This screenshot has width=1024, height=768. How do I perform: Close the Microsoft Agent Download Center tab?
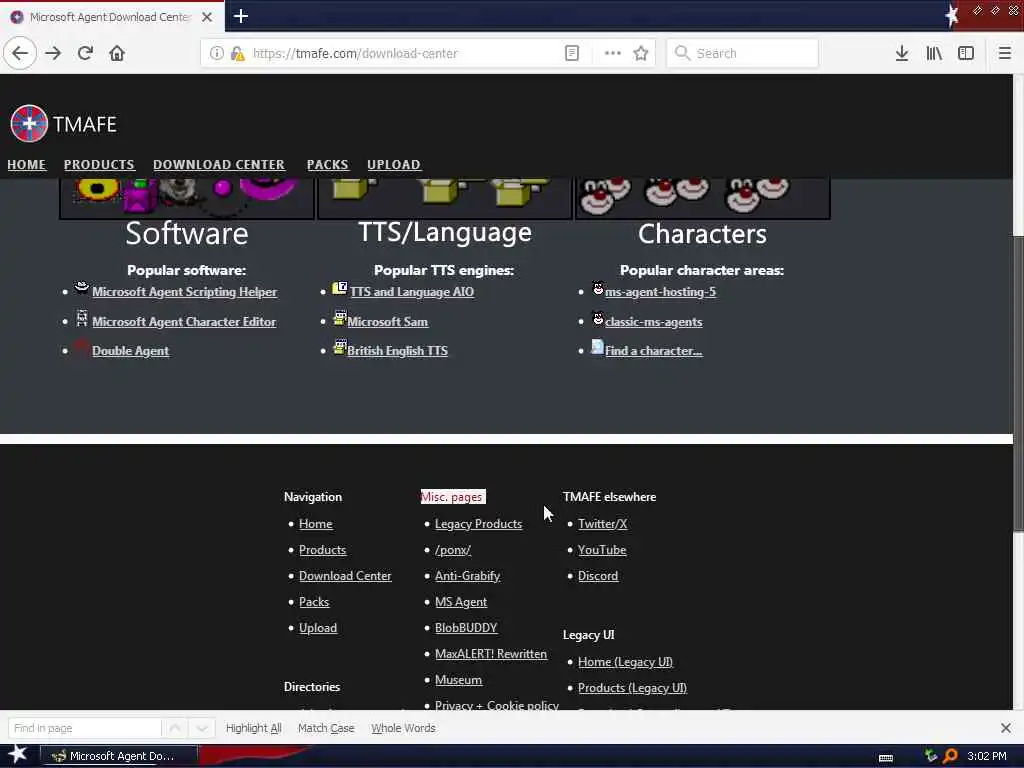click(x=206, y=17)
